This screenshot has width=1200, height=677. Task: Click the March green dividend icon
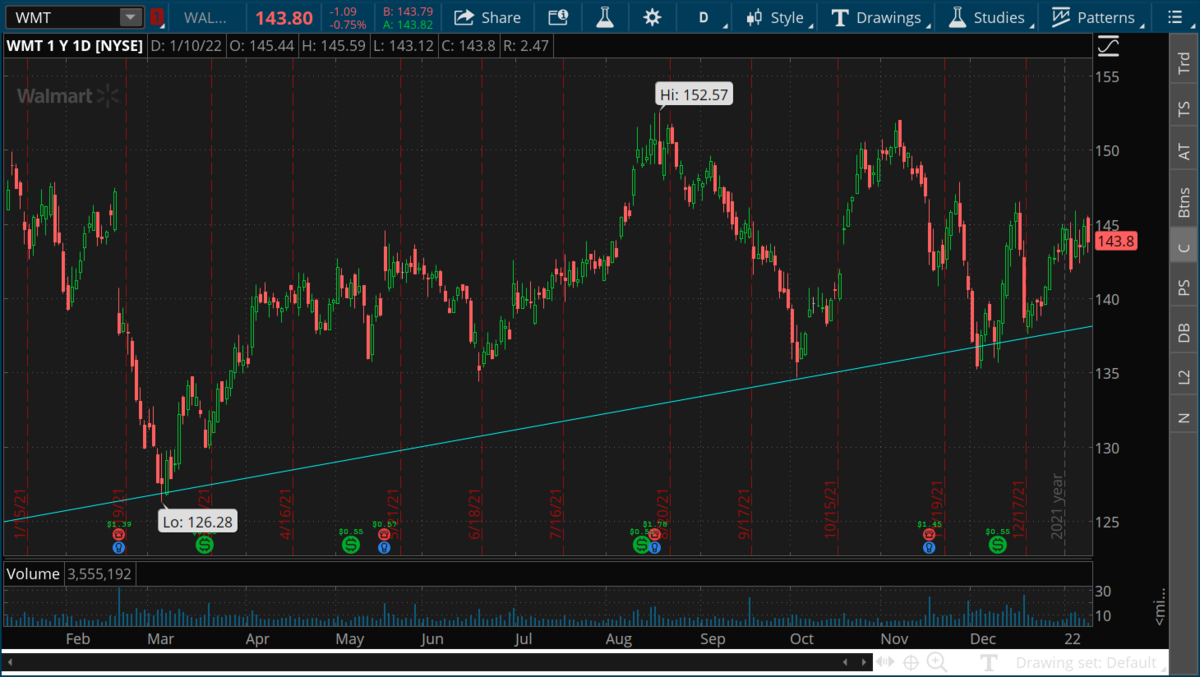coord(204,545)
